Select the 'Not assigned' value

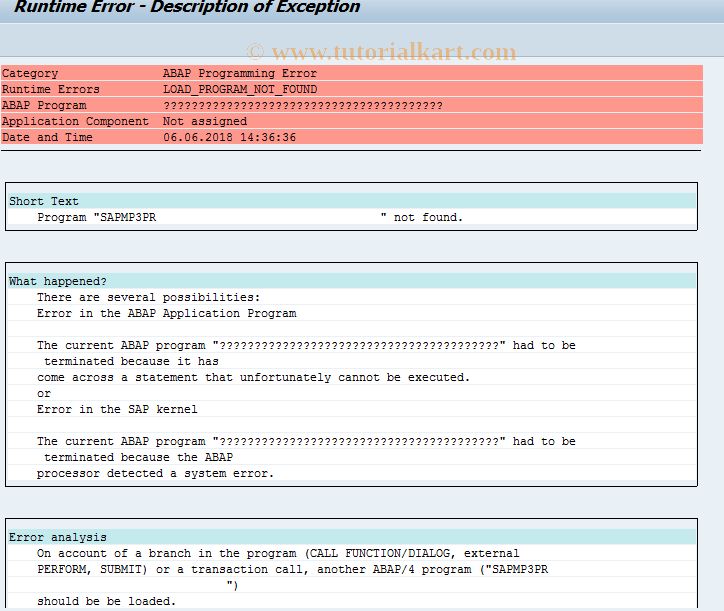[205, 121]
